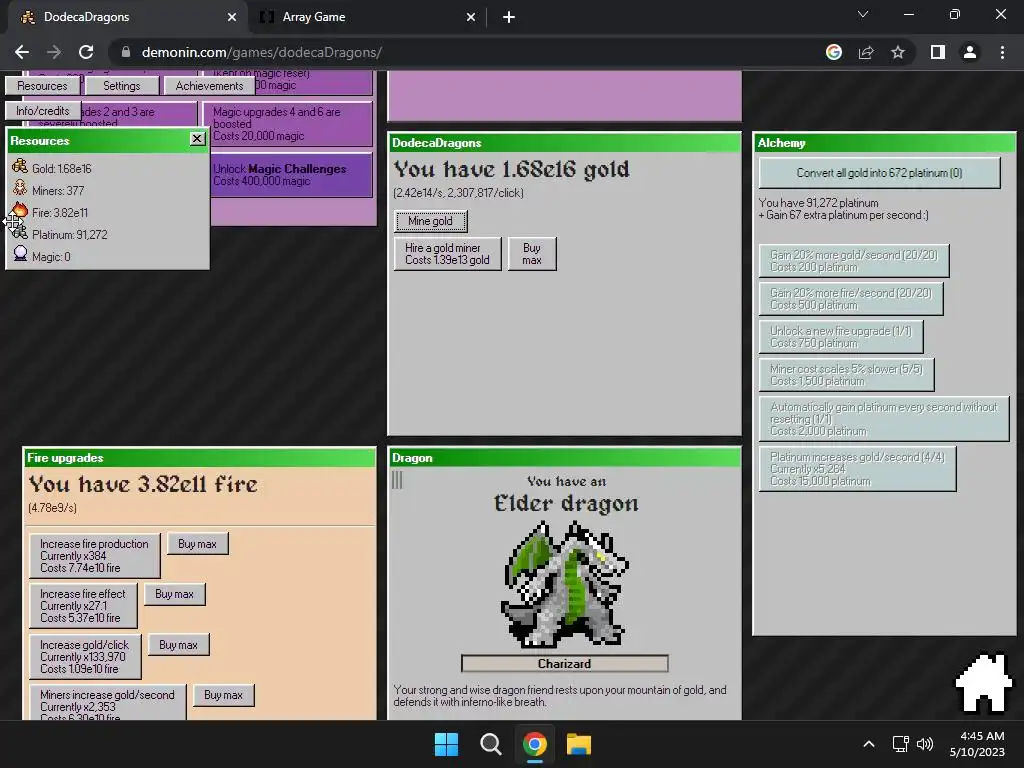Buy max for Increase fire production

click(x=197, y=544)
